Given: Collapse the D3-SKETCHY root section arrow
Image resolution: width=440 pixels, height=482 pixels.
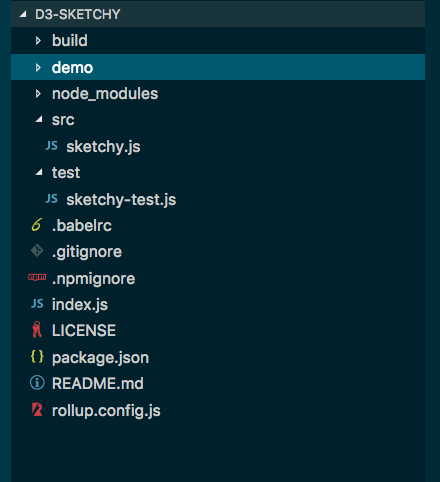Looking at the screenshot, I should click(x=23, y=14).
